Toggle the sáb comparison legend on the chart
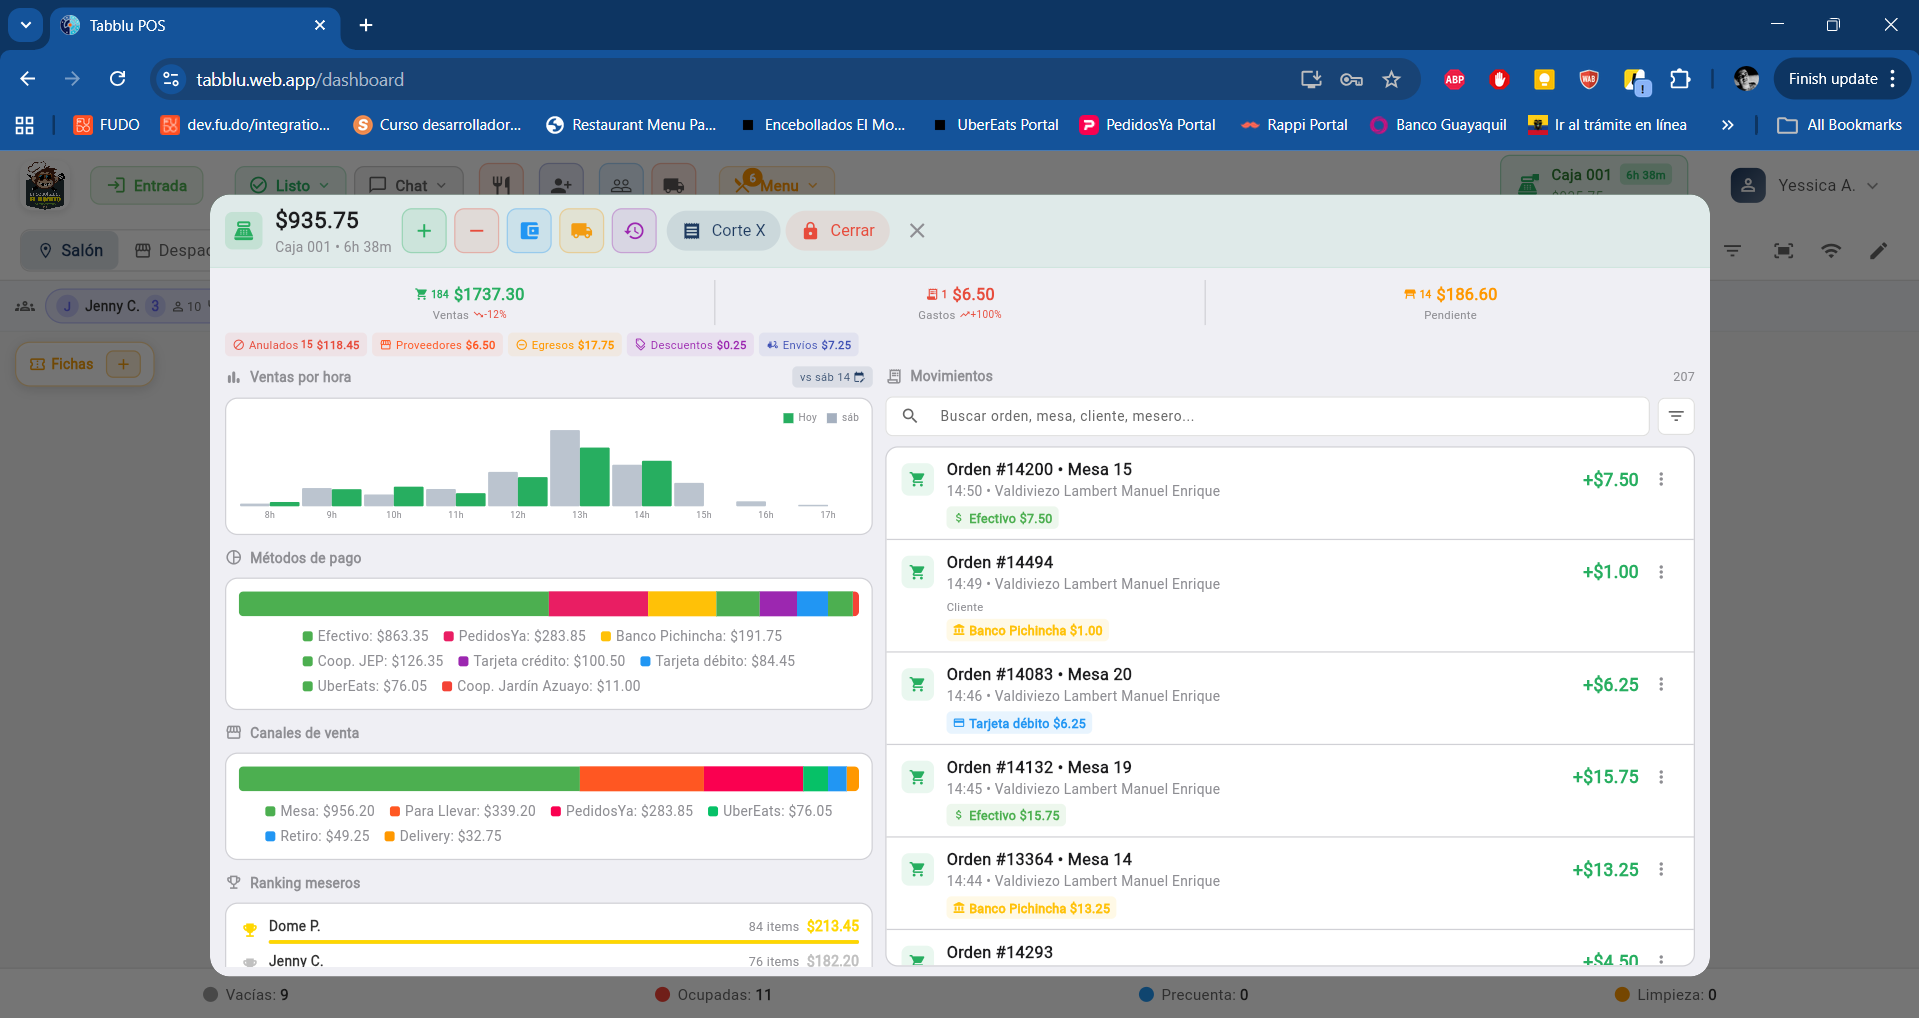 point(843,418)
